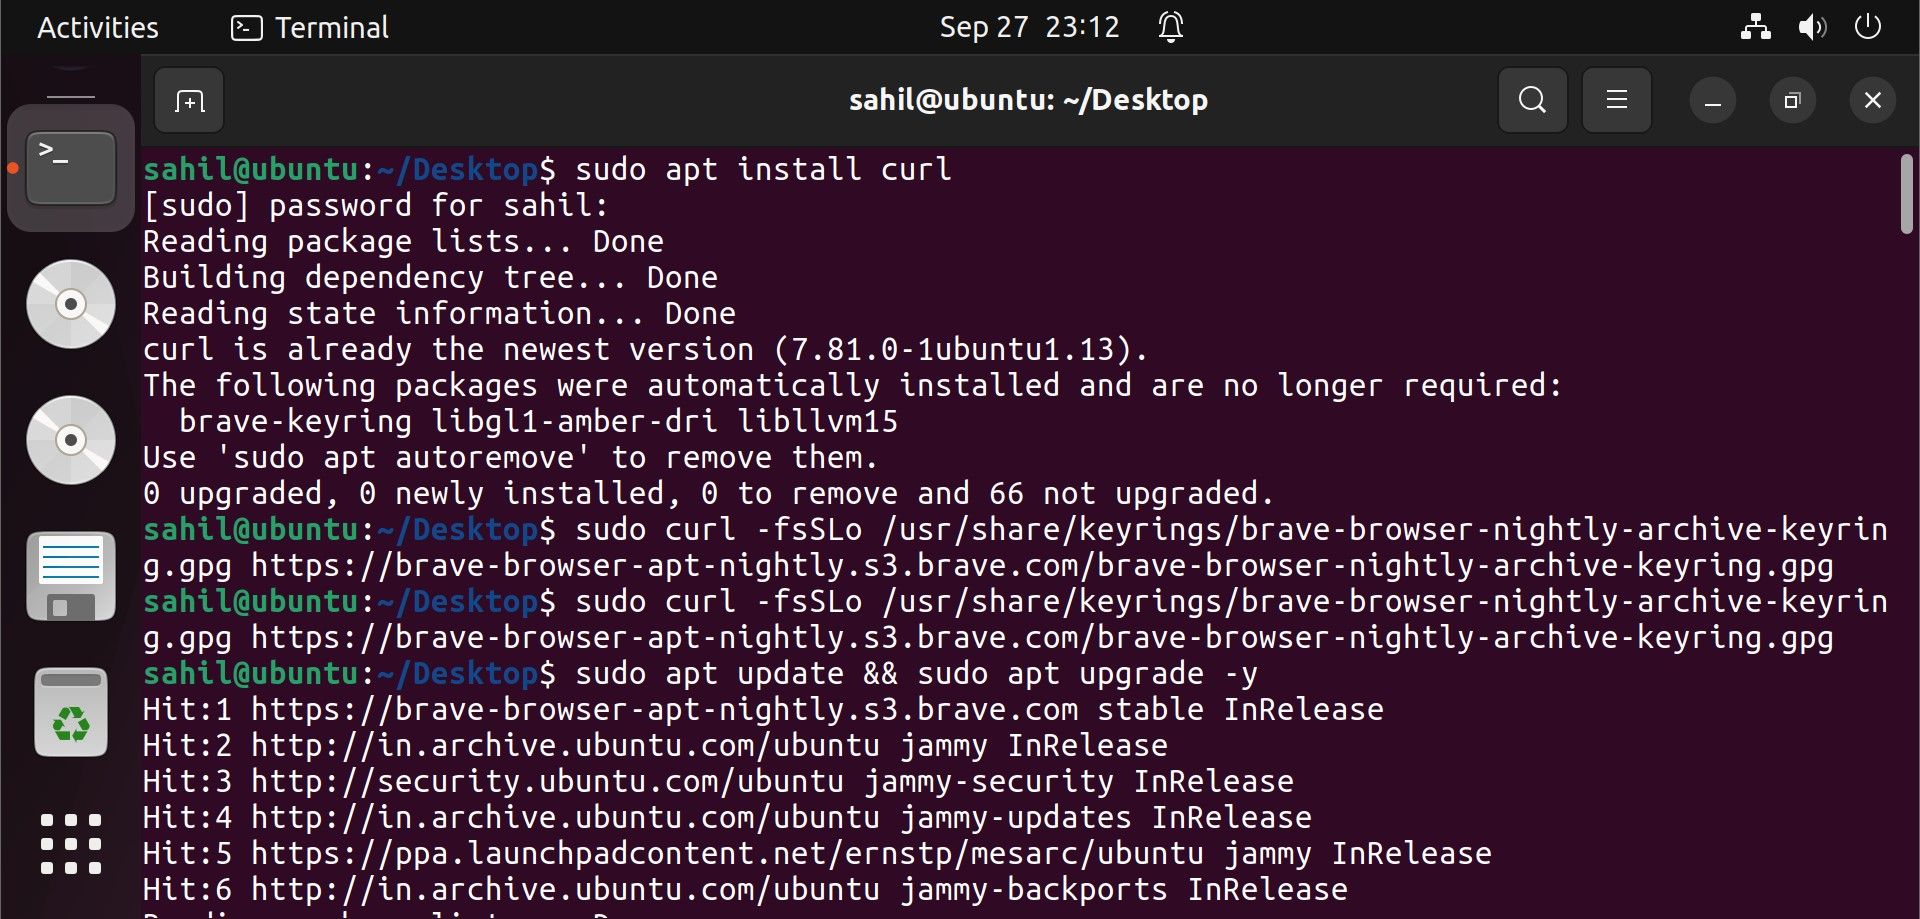
Task: Open the date and time calendar popup
Action: point(1029,27)
